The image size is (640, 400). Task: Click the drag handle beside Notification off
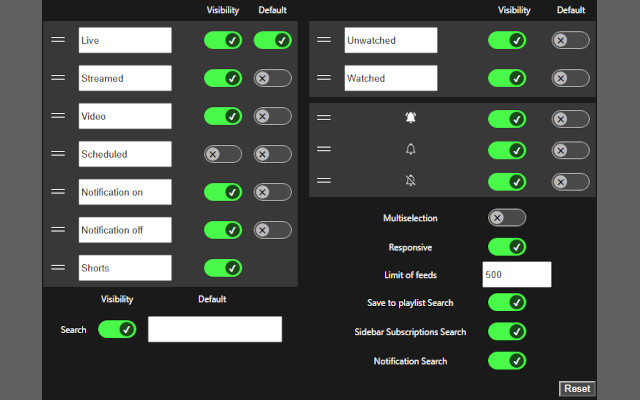point(58,229)
